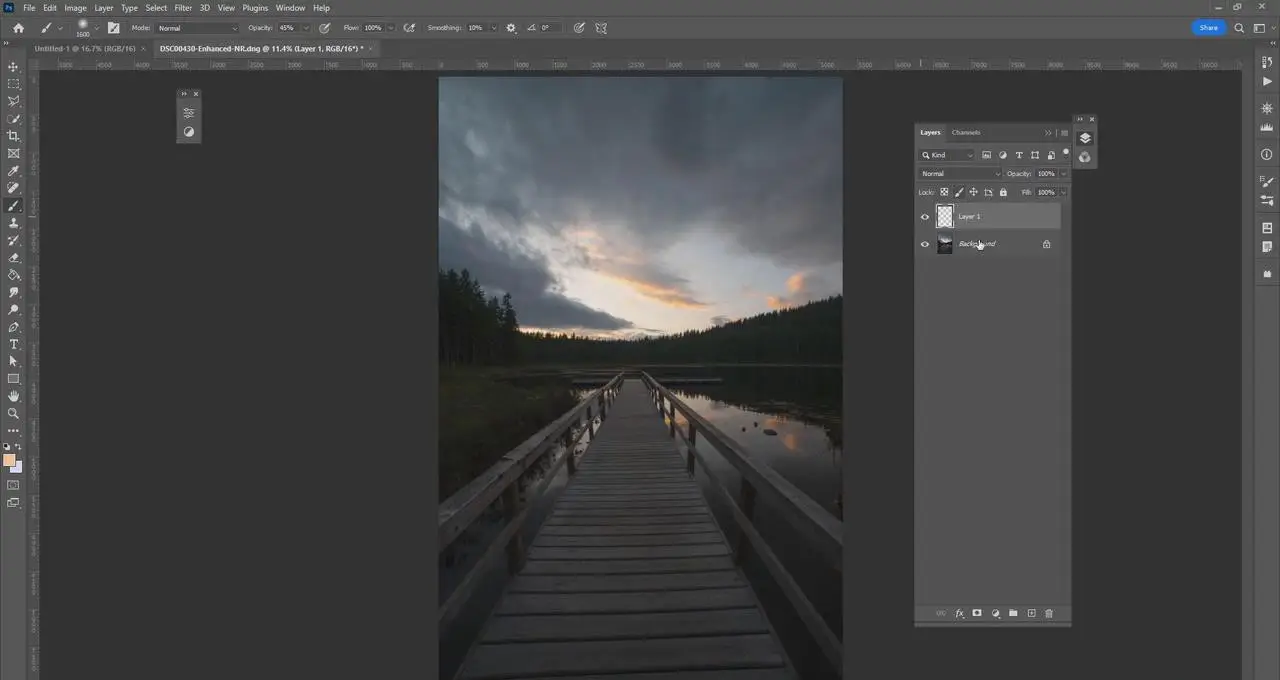
Task: Toggle lock transparent pixels
Action: click(944, 192)
